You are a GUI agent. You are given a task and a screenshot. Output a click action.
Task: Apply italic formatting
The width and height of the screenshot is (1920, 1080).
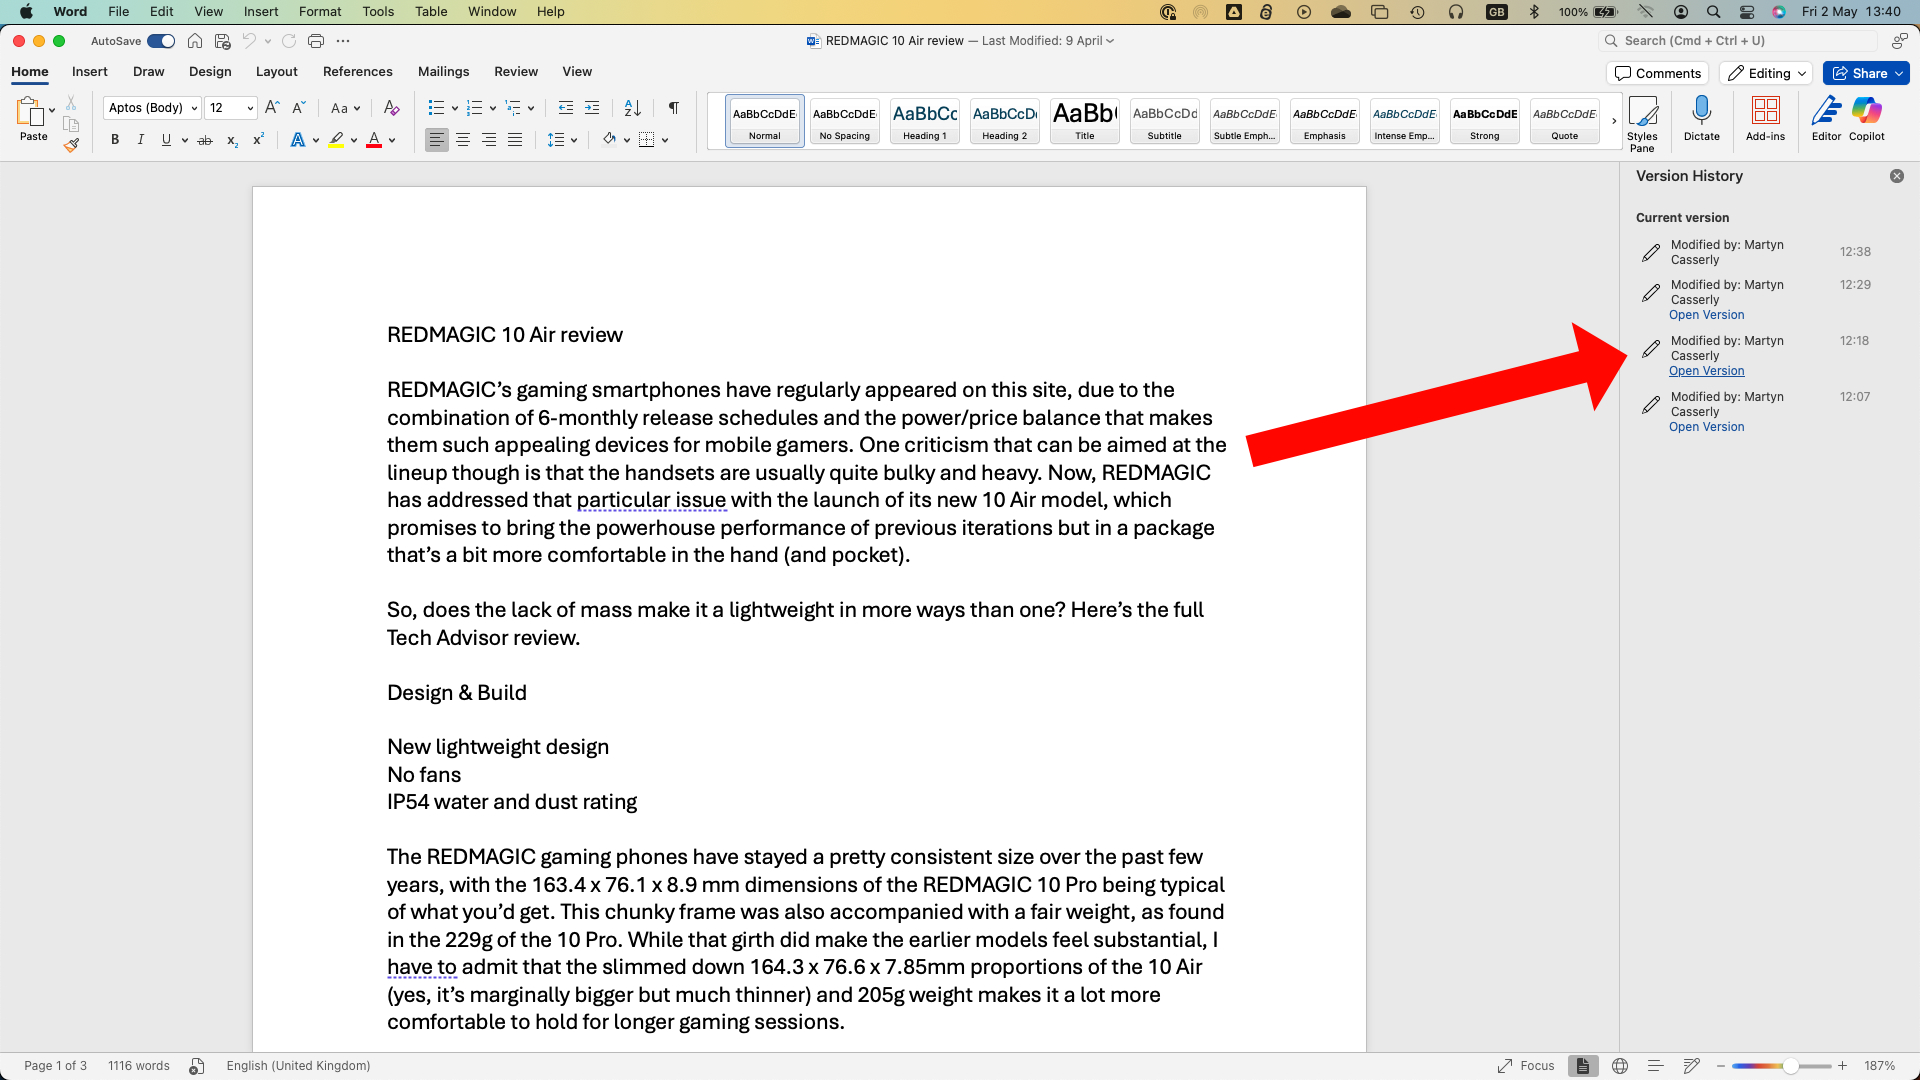[140, 140]
